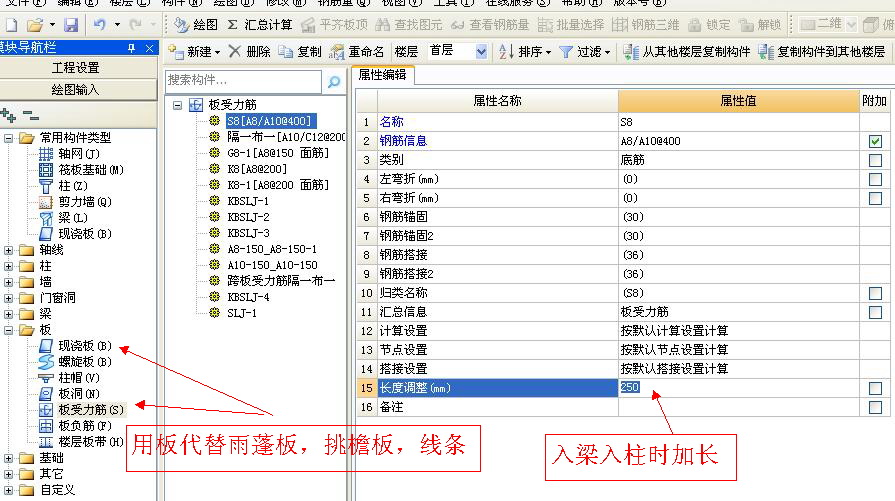Click the 过滤 filter funnel icon

click(566, 52)
